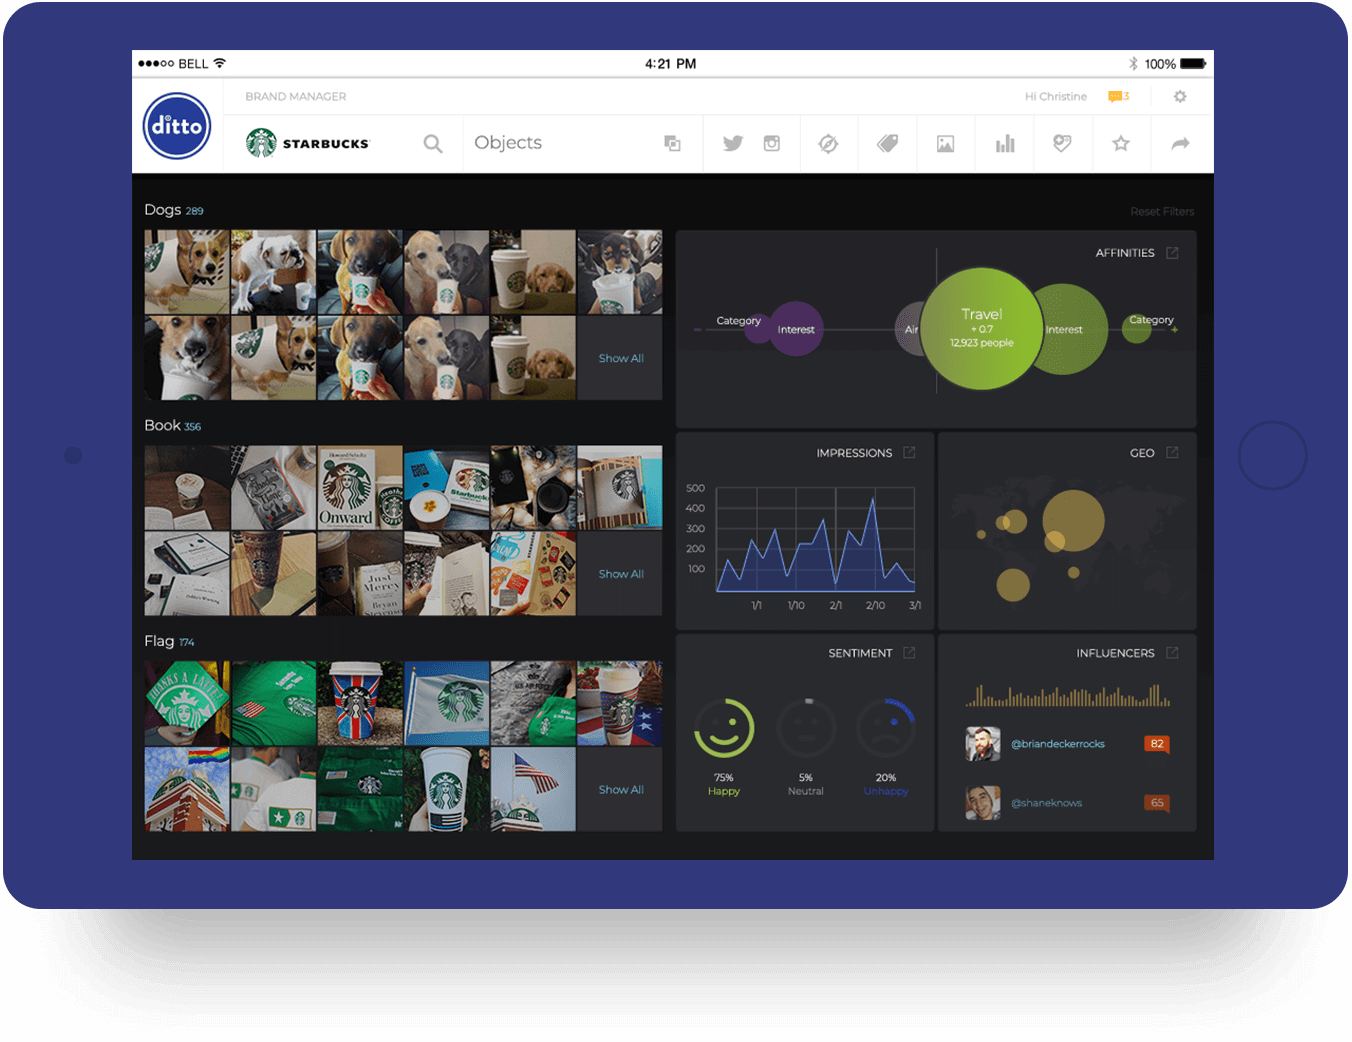Click the Bluetooth status icon
This screenshot has width=1352, height=1042.
coord(1133,63)
